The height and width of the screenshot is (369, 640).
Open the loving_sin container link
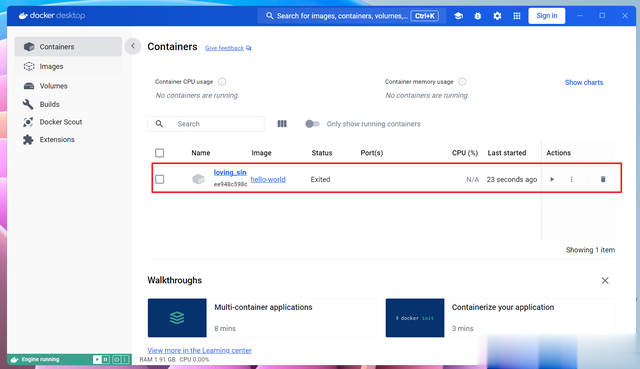pyautogui.click(x=230, y=172)
